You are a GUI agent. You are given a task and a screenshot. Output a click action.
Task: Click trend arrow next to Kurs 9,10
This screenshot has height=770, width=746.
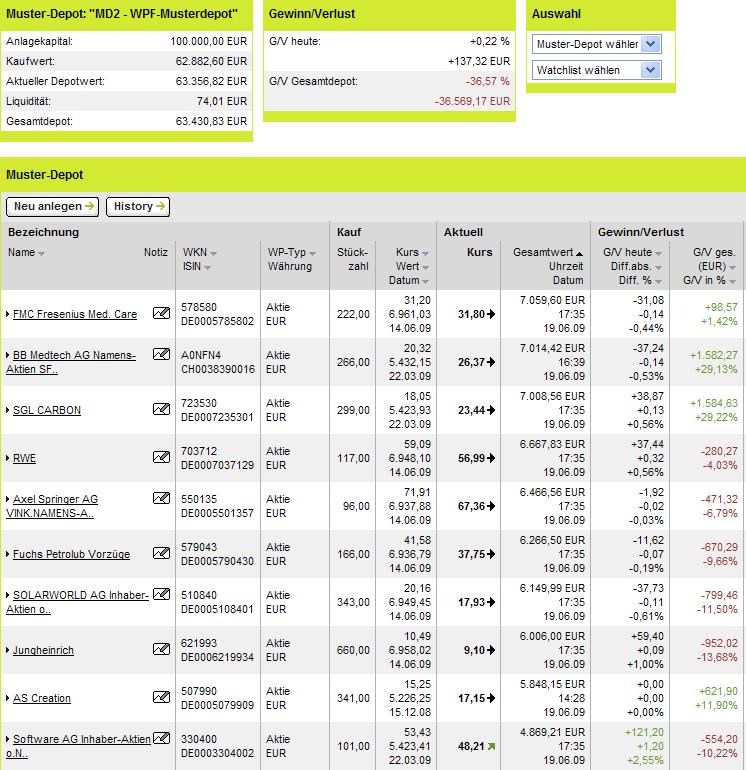[491, 650]
